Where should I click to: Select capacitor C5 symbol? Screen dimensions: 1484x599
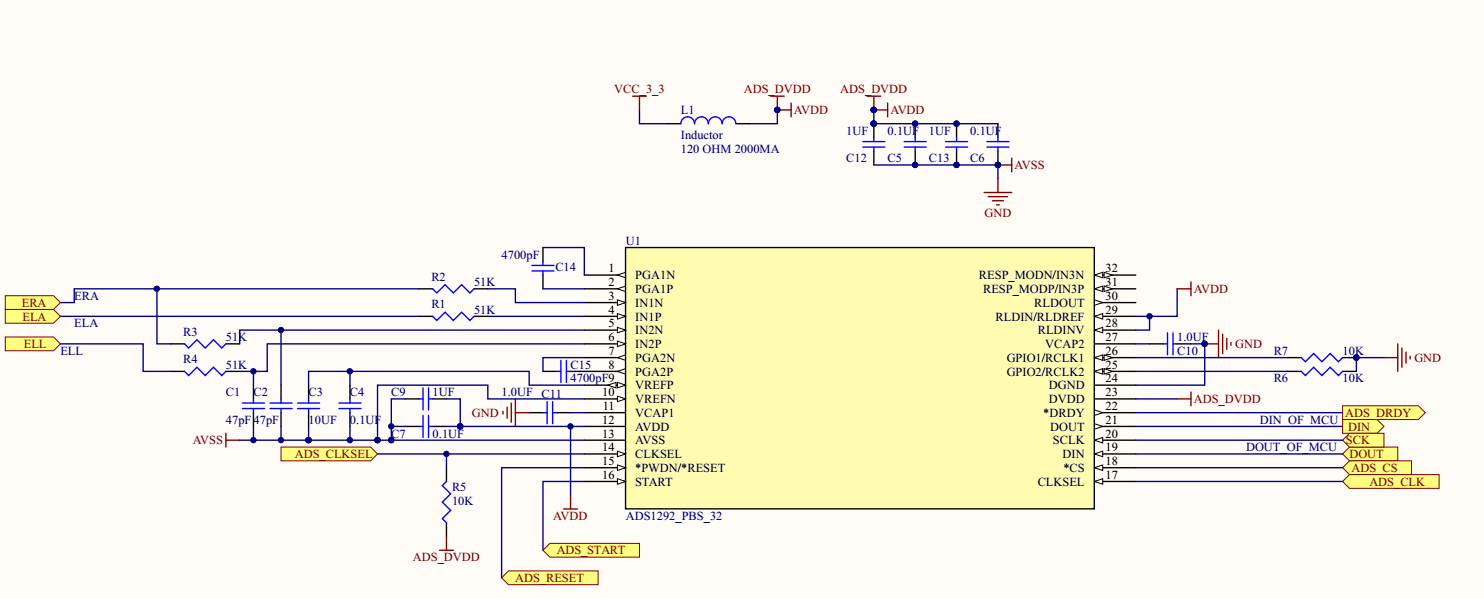click(x=915, y=145)
